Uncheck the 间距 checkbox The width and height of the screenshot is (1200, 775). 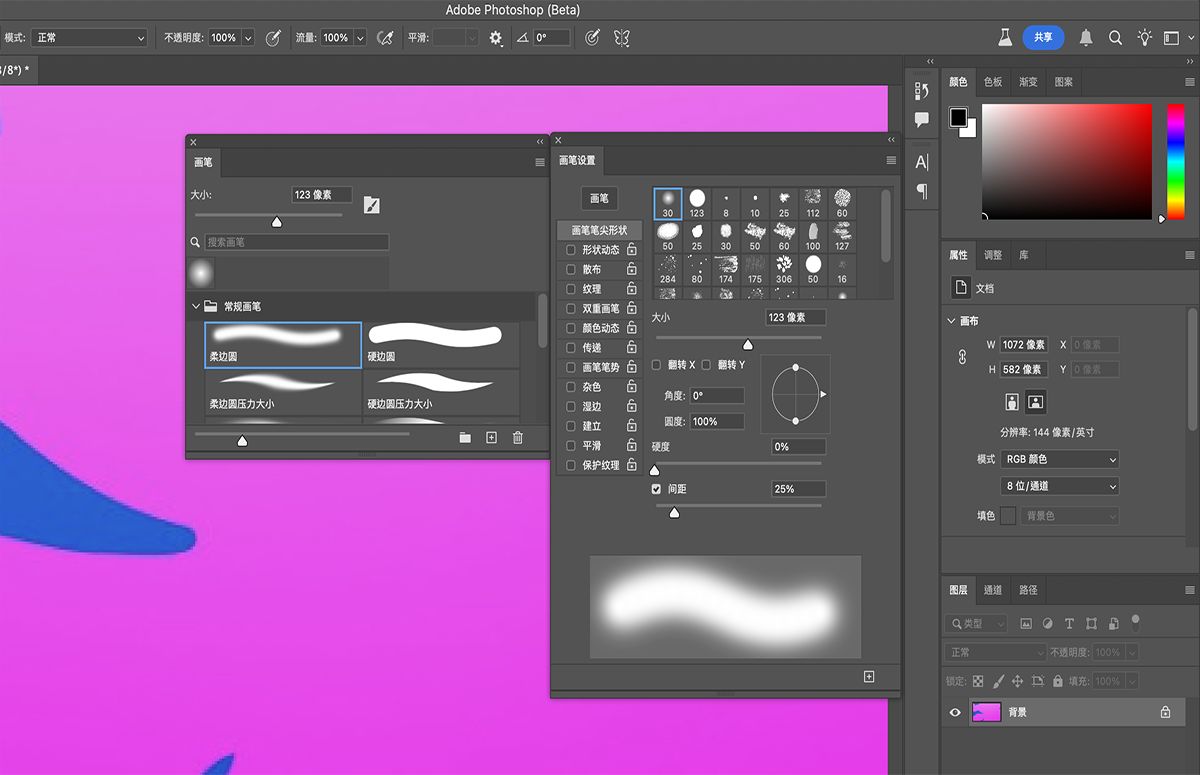click(657, 489)
